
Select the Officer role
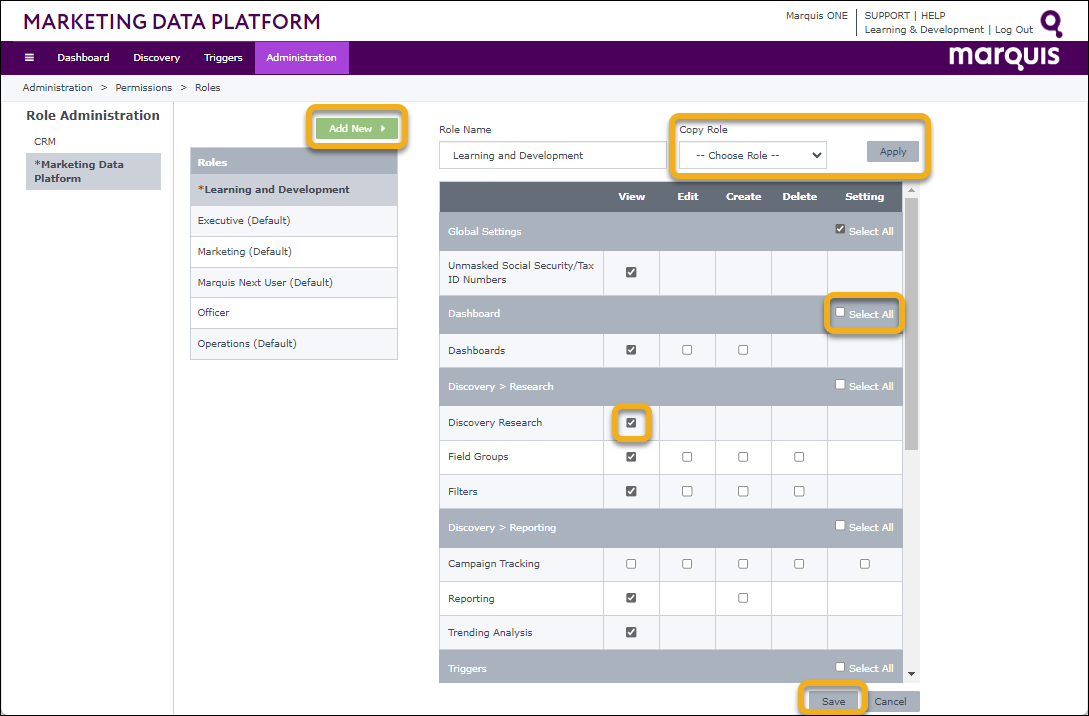pos(294,313)
